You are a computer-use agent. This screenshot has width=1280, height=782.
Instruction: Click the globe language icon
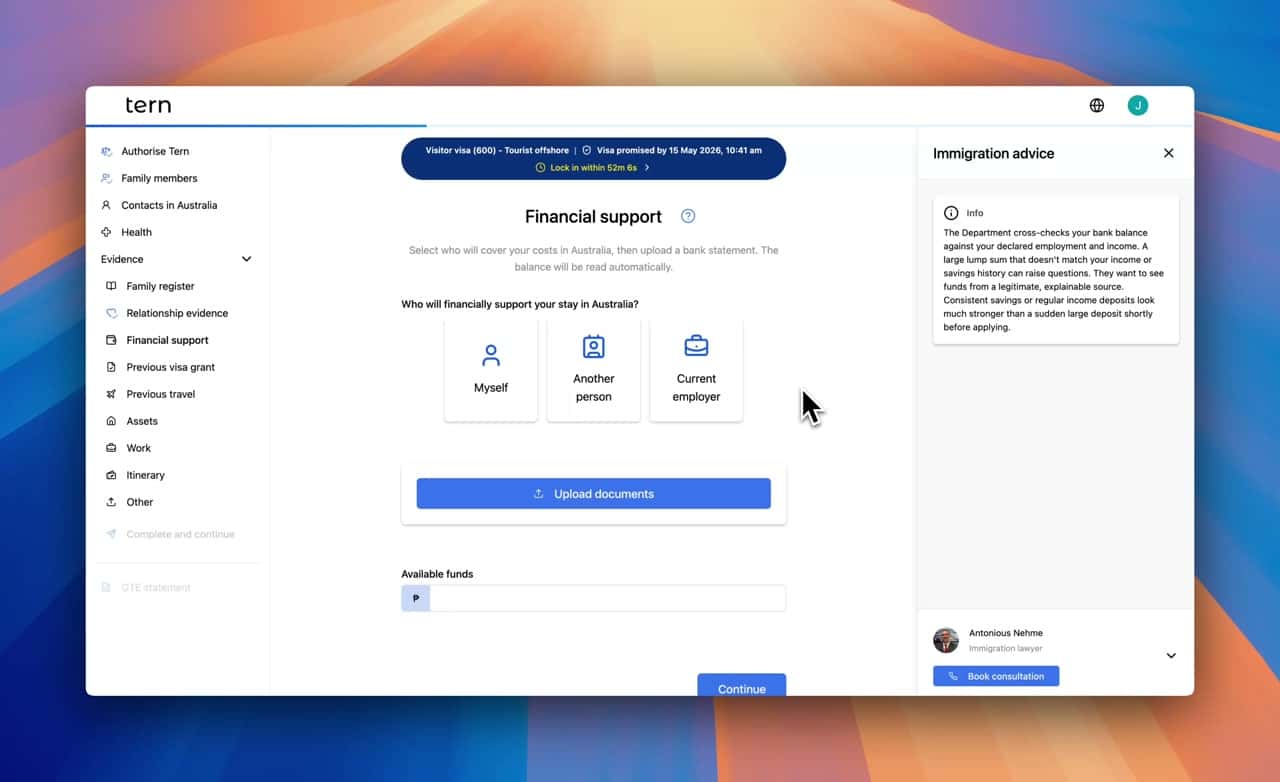[1097, 105]
